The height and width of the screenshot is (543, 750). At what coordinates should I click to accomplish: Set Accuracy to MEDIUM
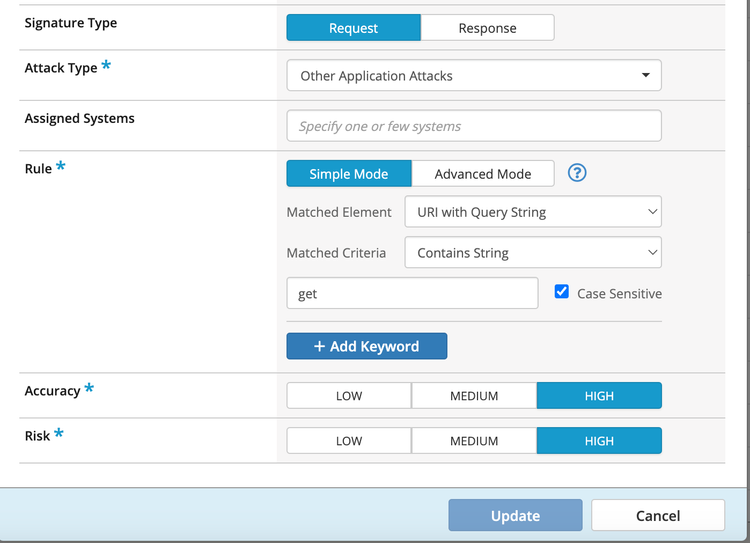[x=474, y=396]
